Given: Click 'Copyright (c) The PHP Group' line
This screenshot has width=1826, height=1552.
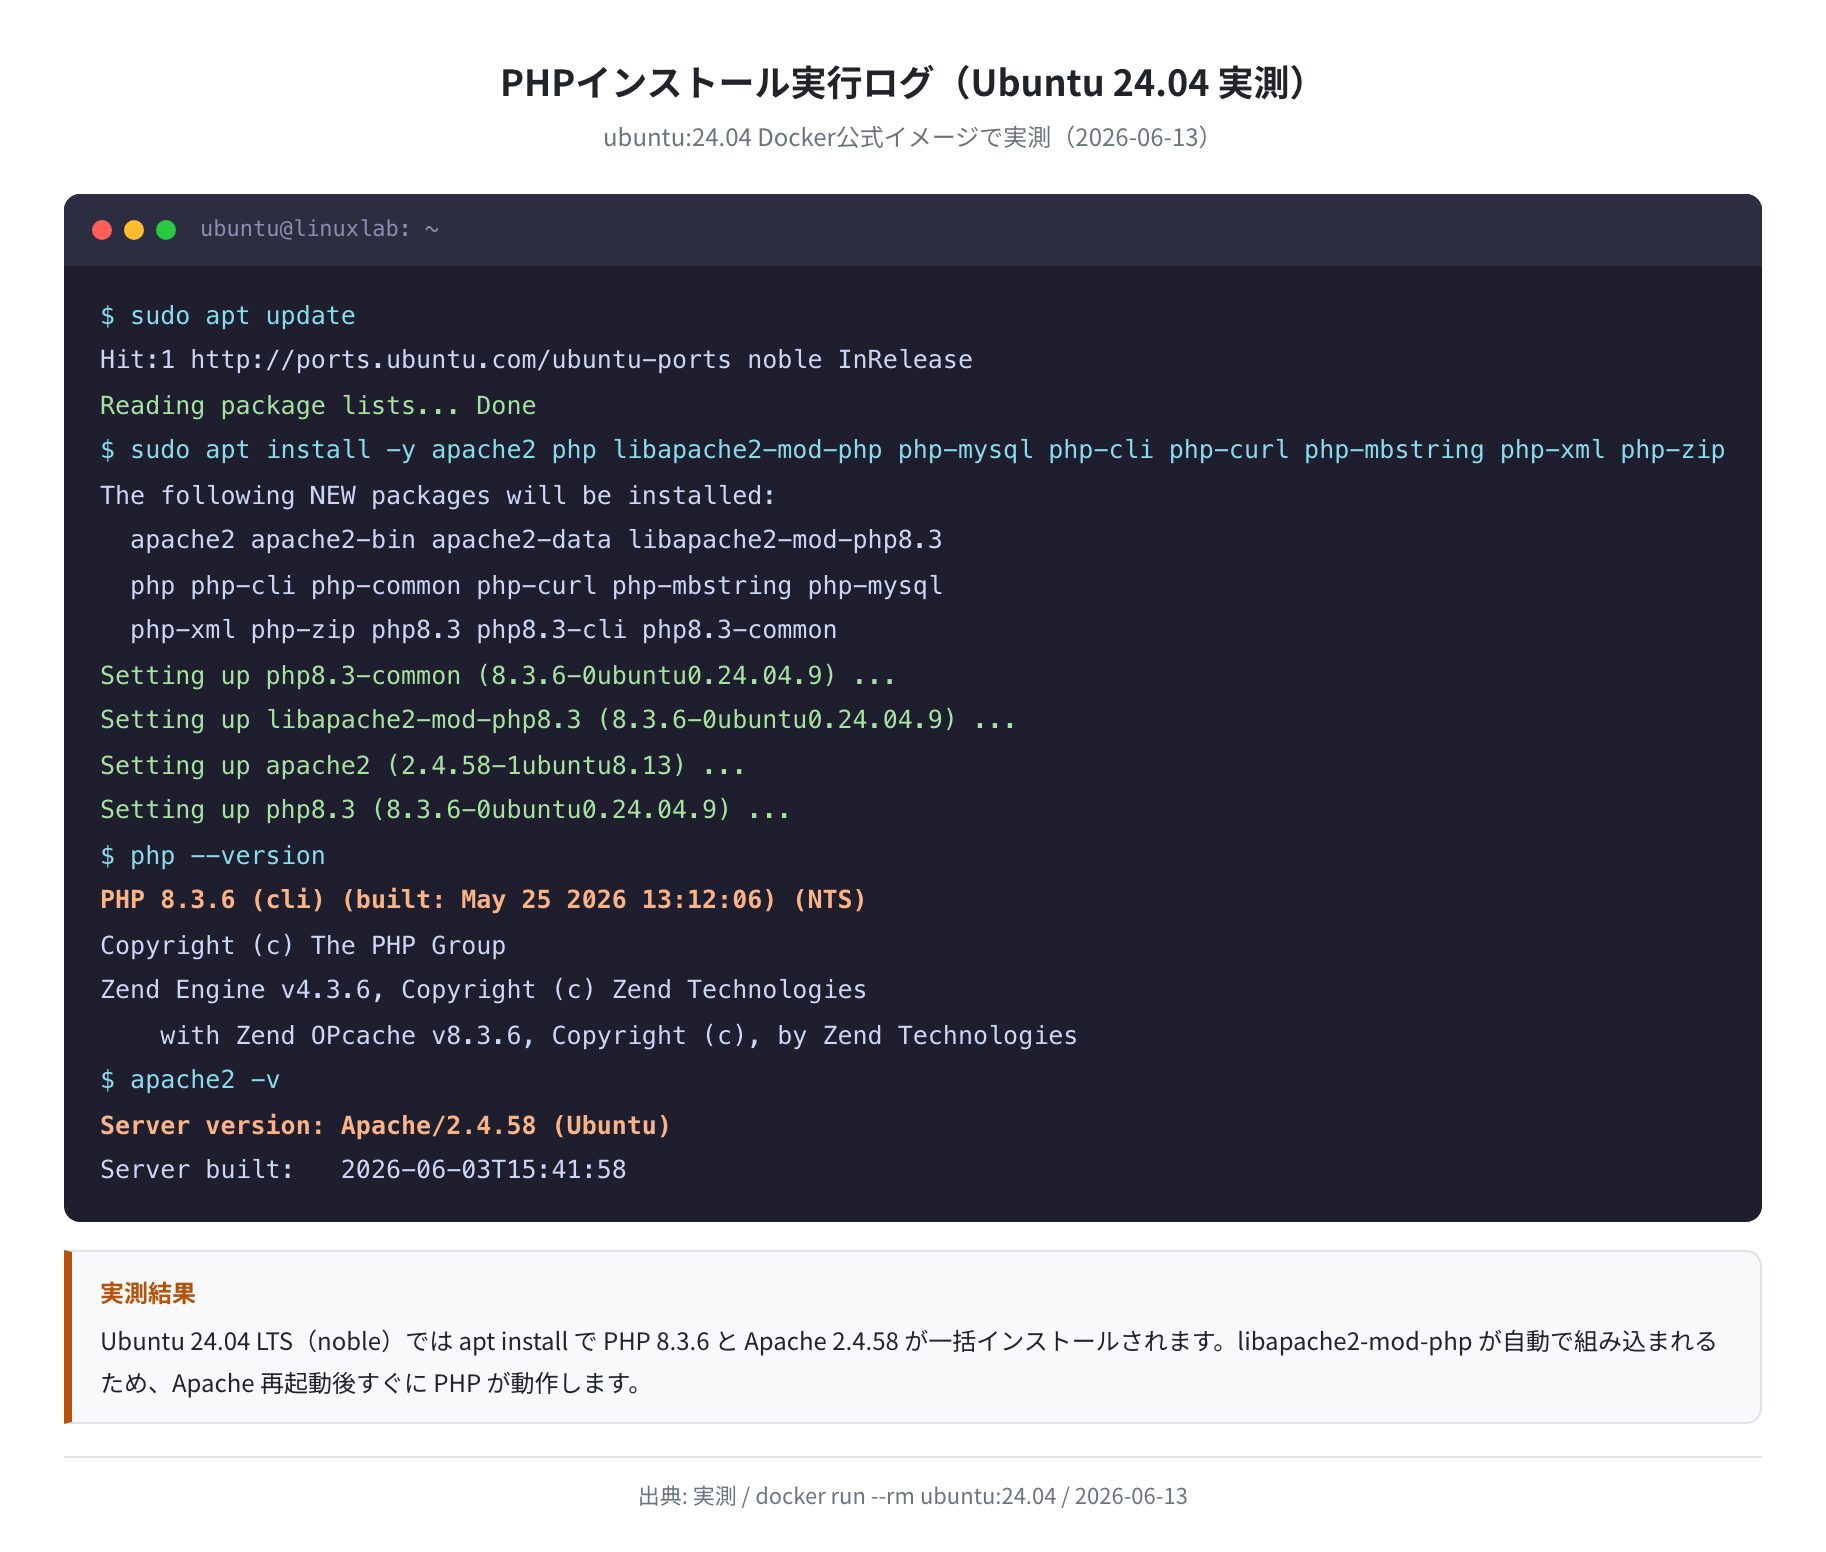Looking at the screenshot, I should 303,945.
